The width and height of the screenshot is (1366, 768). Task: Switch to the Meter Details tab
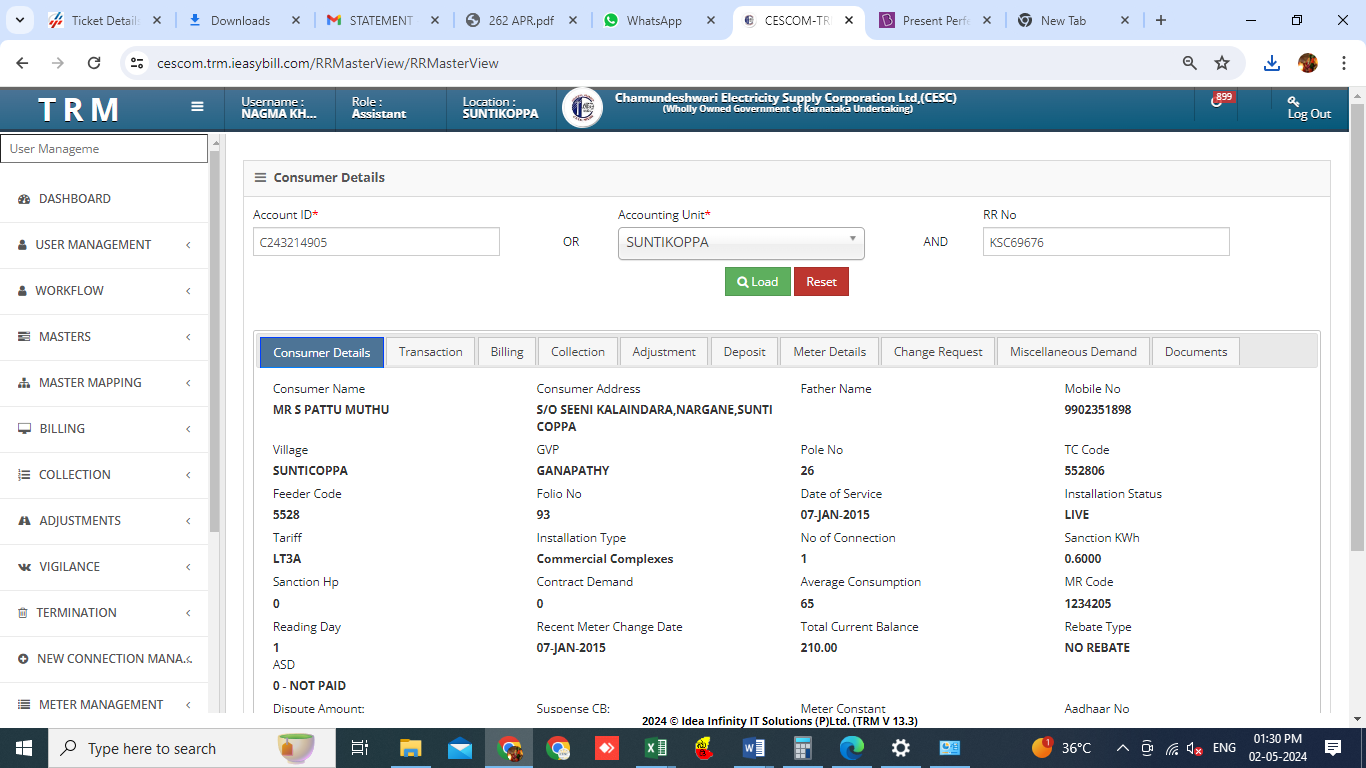(x=829, y=352)
